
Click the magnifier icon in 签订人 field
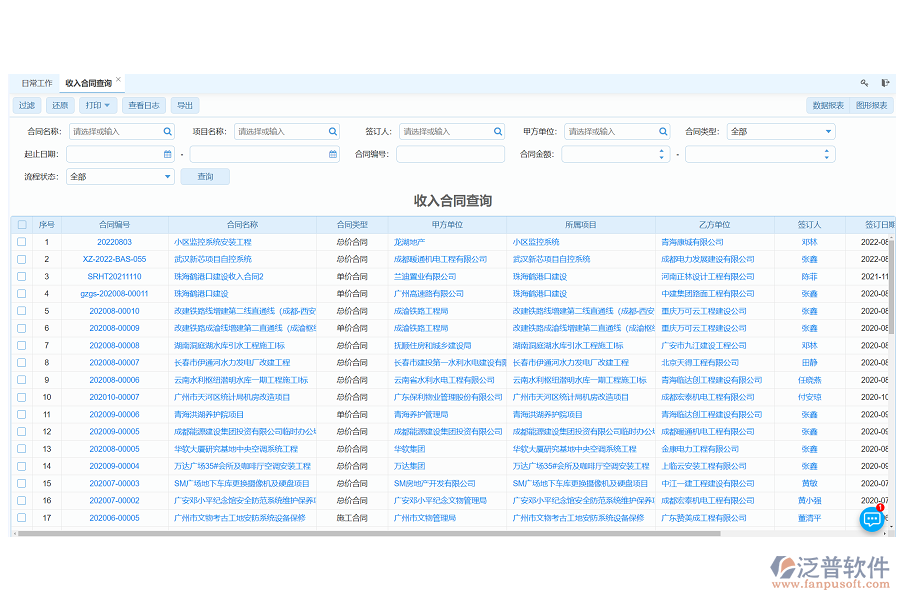[497, 131]
